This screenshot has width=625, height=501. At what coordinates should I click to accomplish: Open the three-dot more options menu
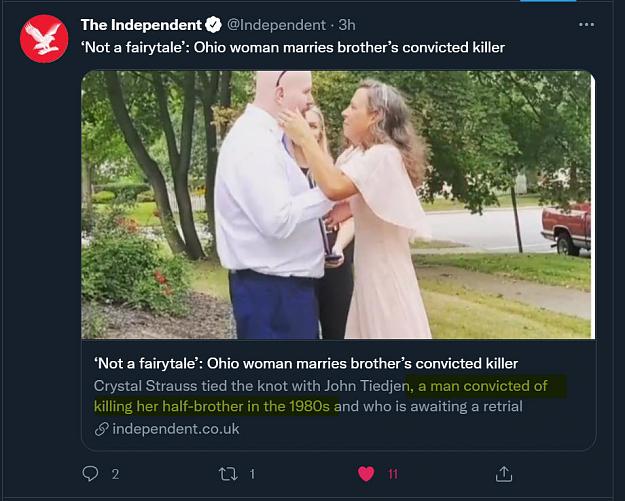[x=586, y=25]
